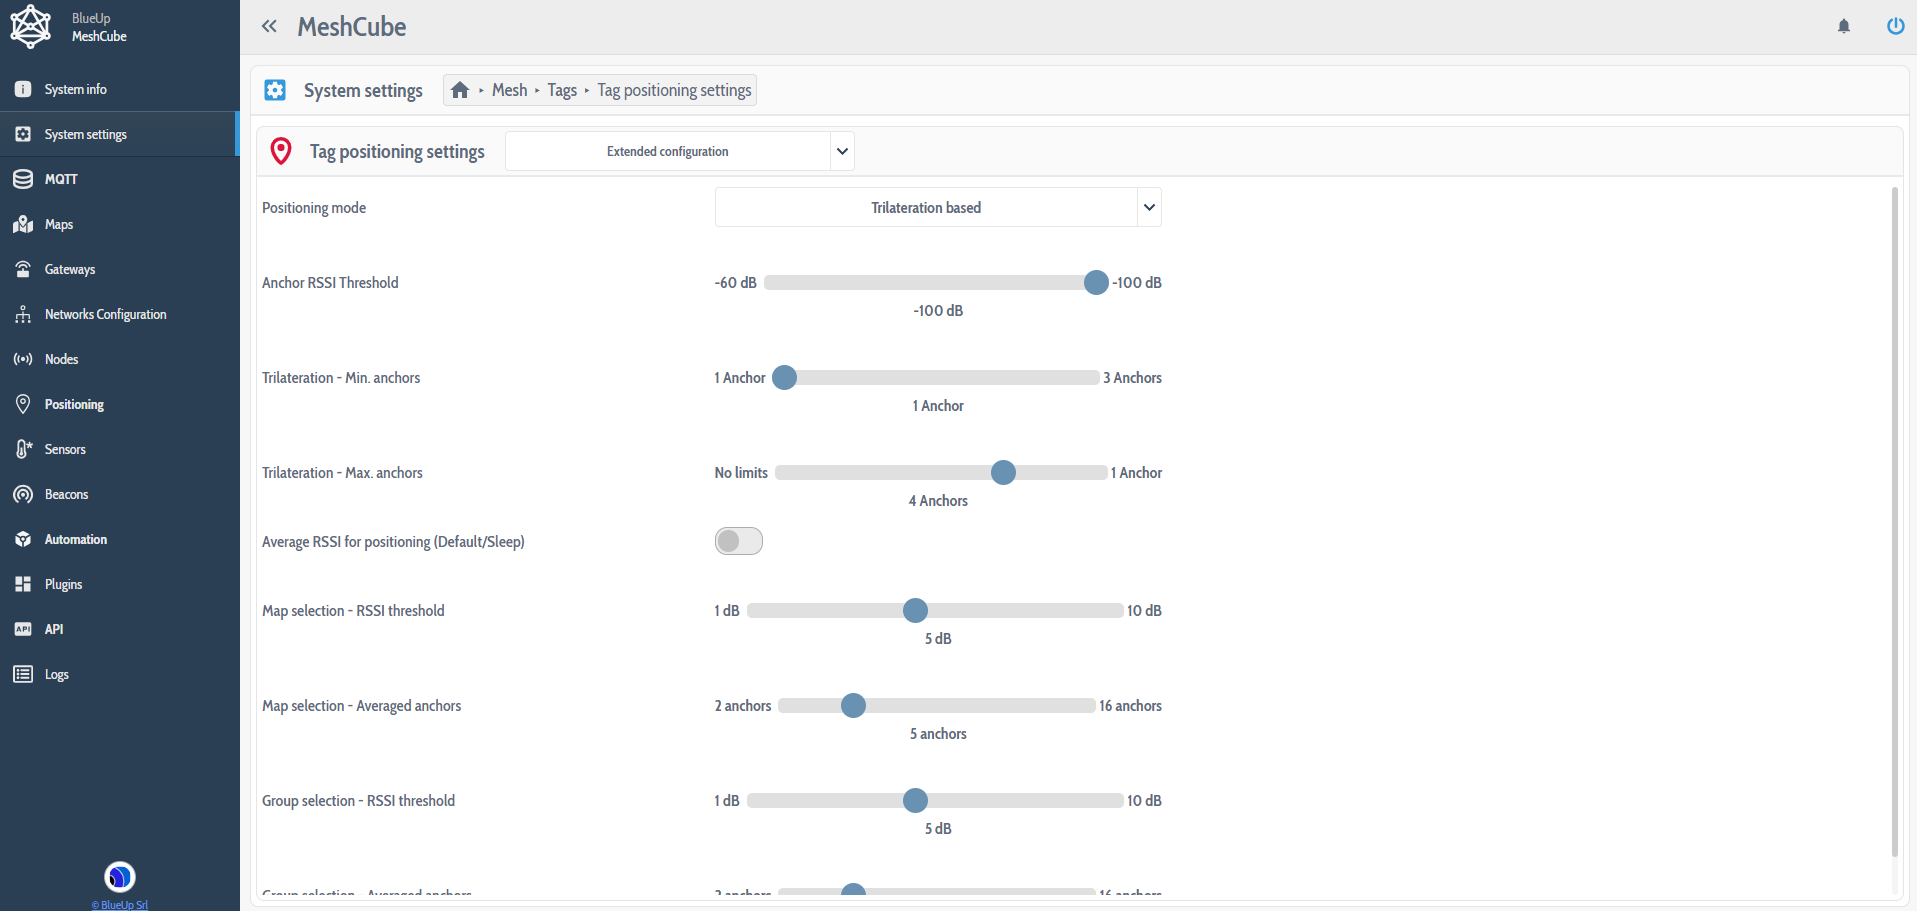This screenshot has width=1917, height=911.
Task: Collapse sidebar with double chevron icon
Action: [269, 27]
